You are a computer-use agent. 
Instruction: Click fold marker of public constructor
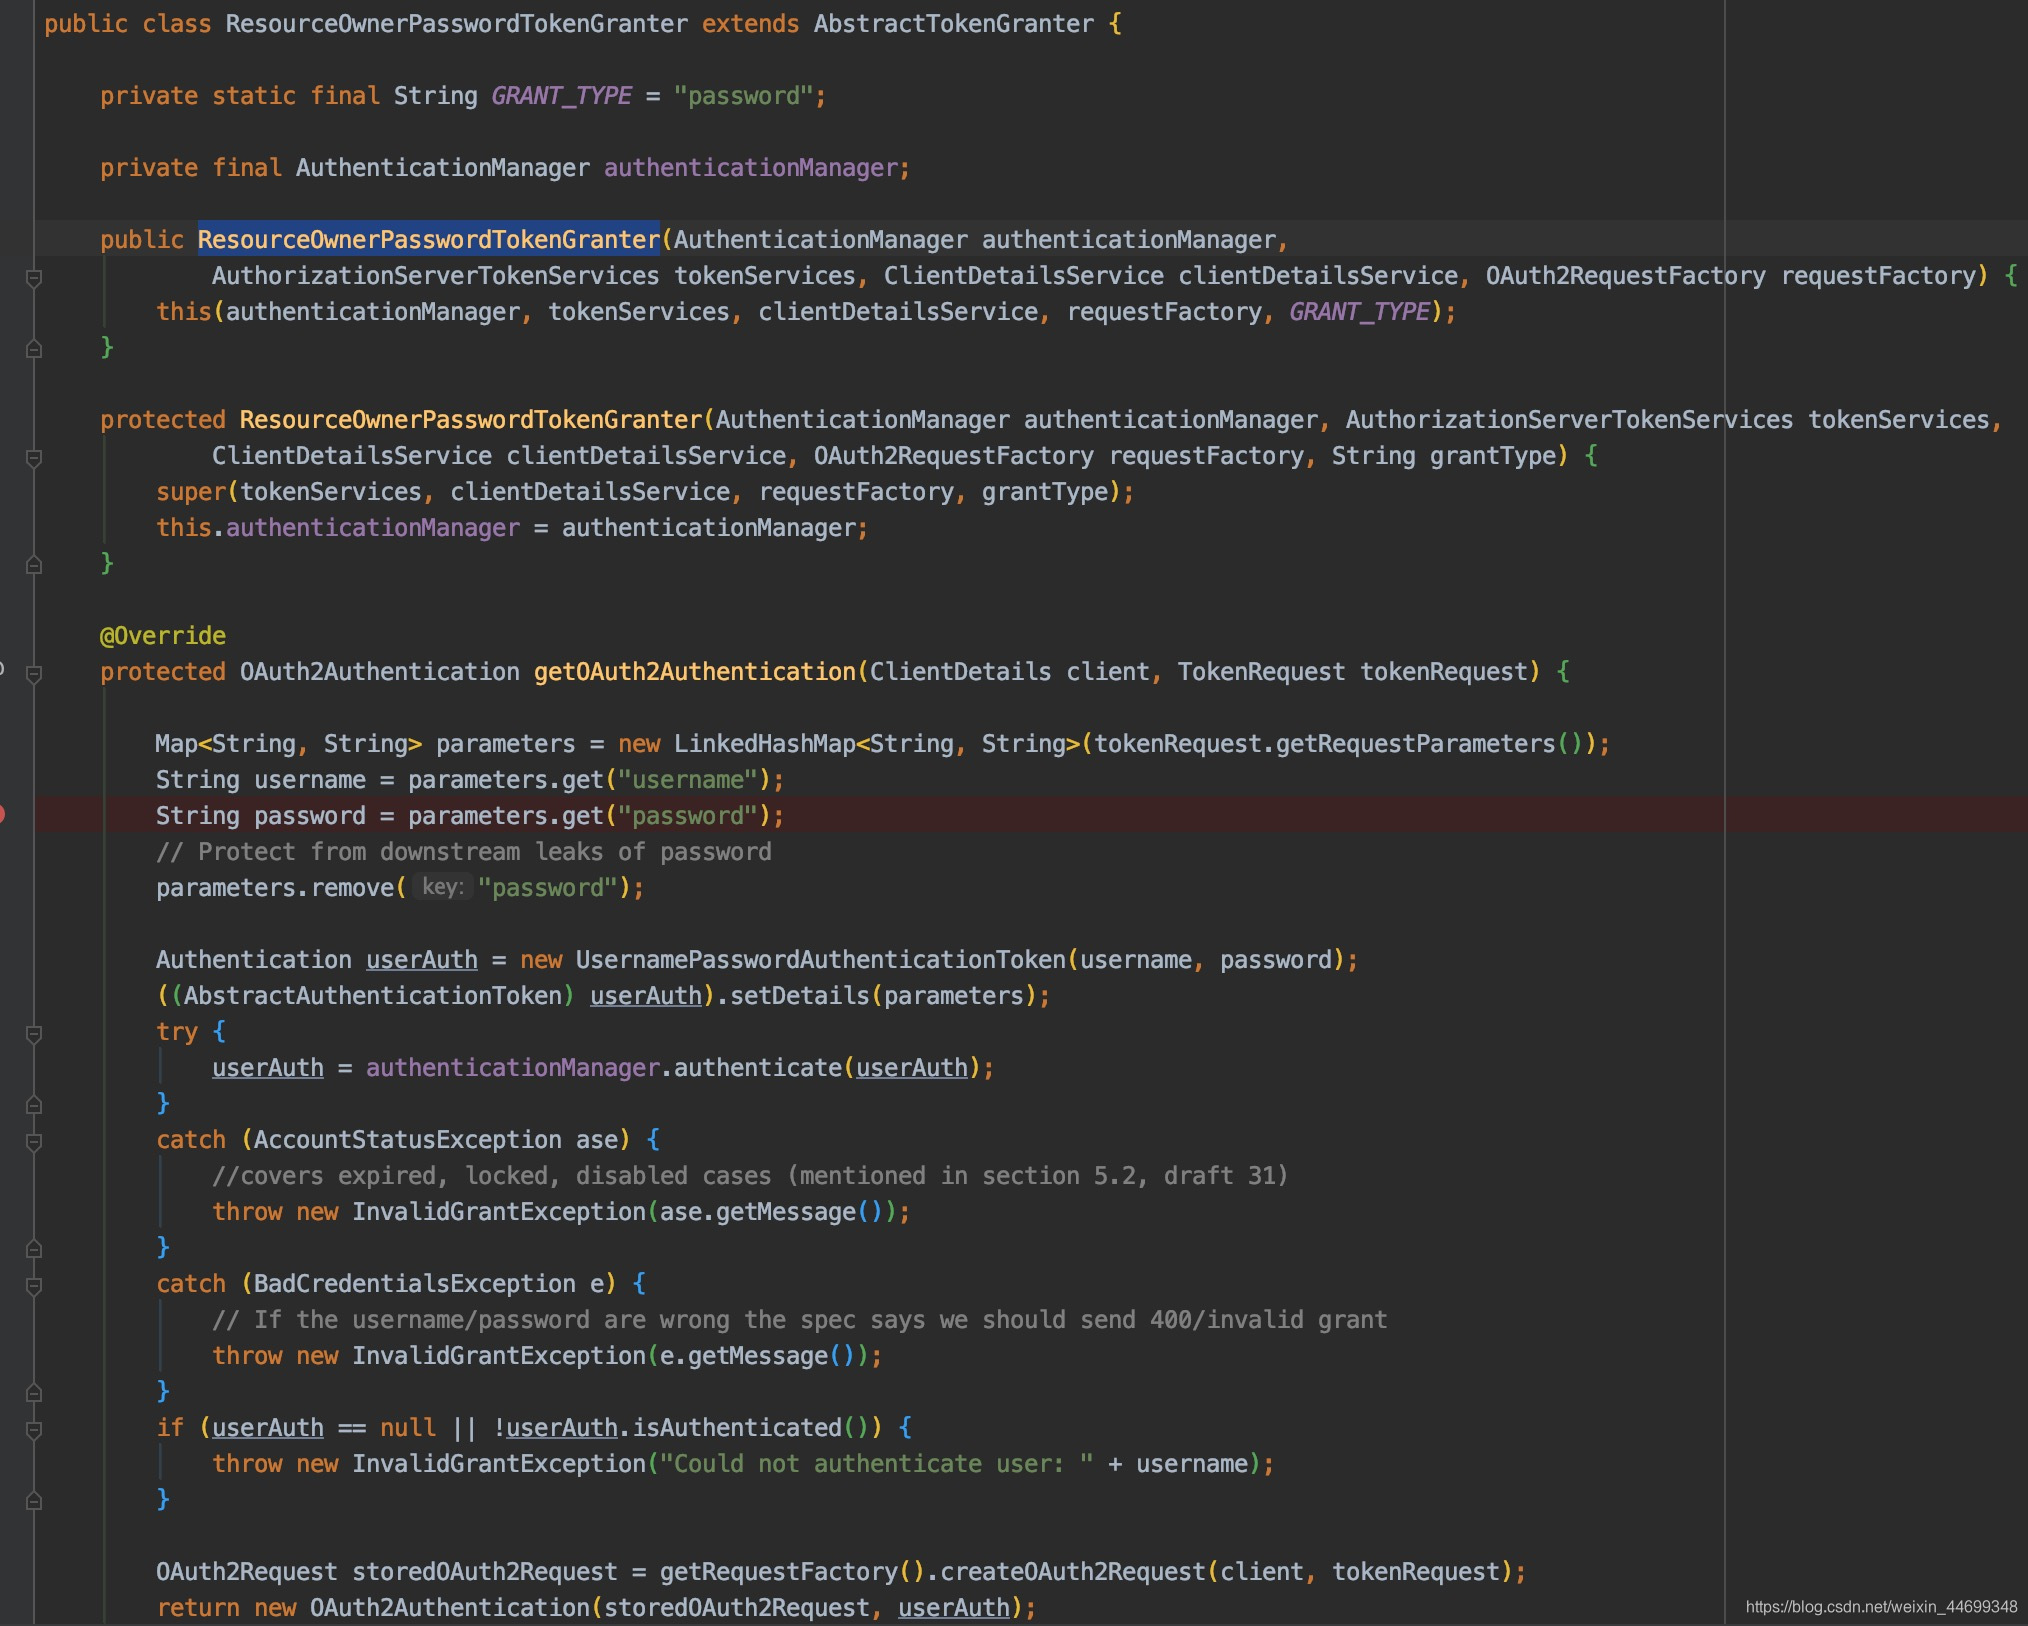(33, 277)
